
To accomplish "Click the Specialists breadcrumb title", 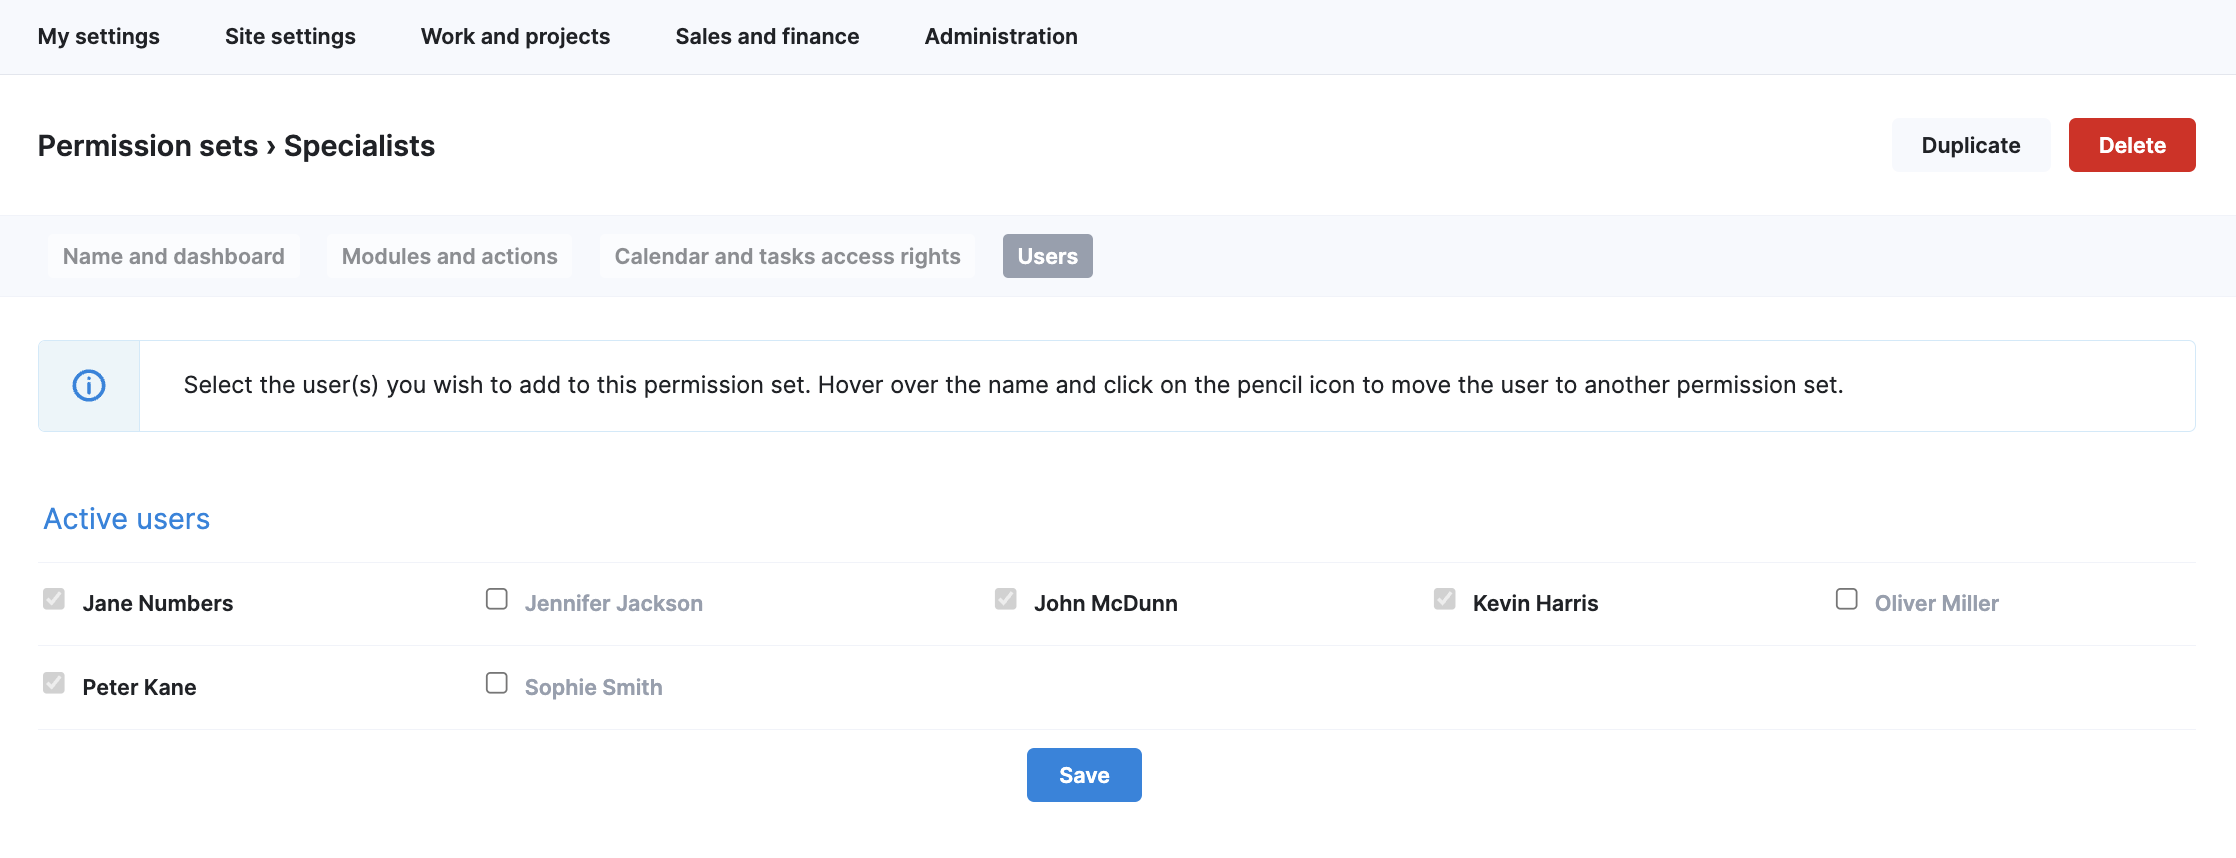I will click(360, 146).
